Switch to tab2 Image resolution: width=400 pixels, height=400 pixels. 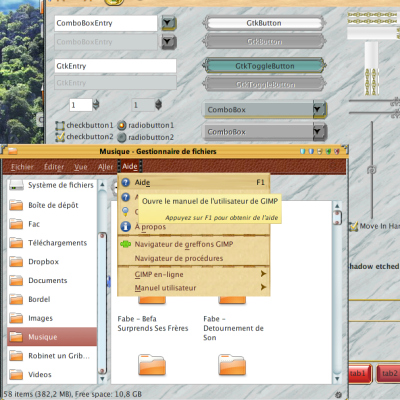pyautogui.click(x=388, y=373)
